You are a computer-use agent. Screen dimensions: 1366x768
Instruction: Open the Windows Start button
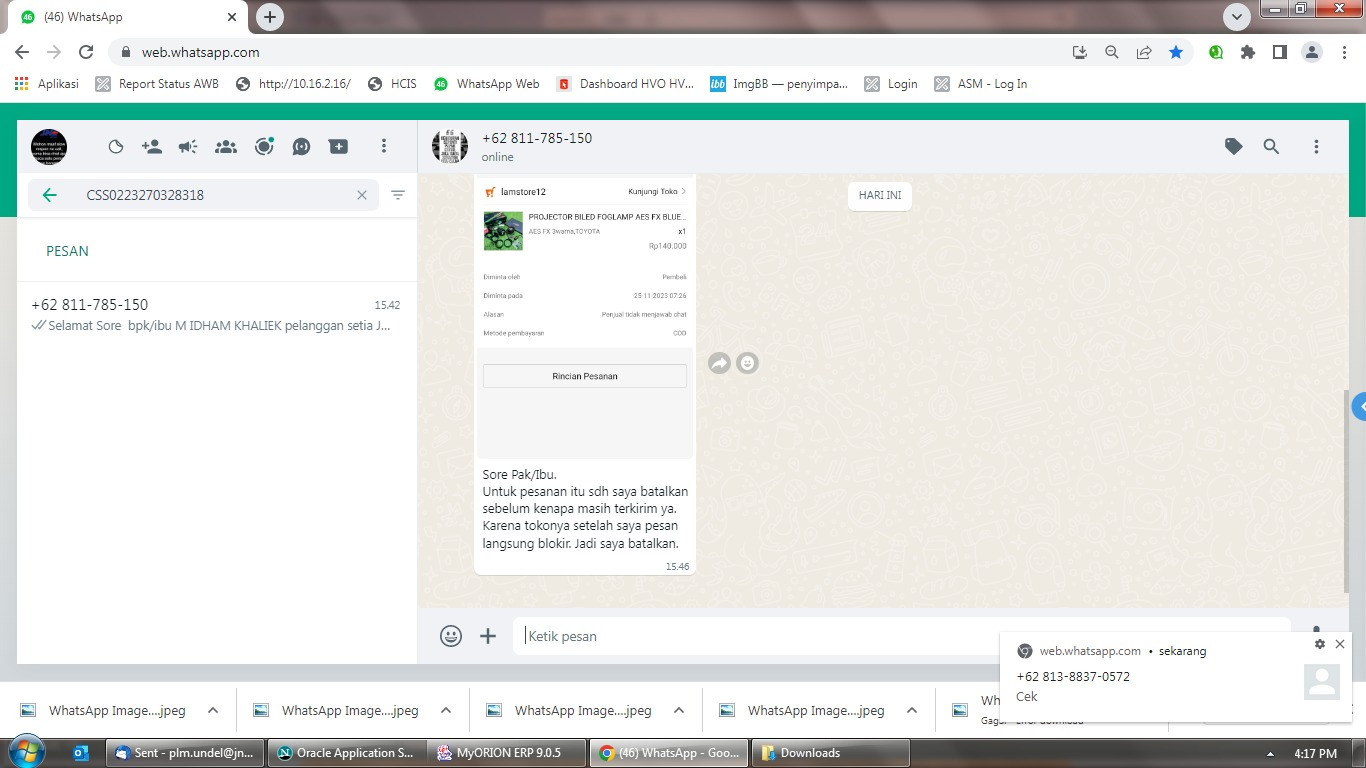pyautogui.click(x=26, y=752)
